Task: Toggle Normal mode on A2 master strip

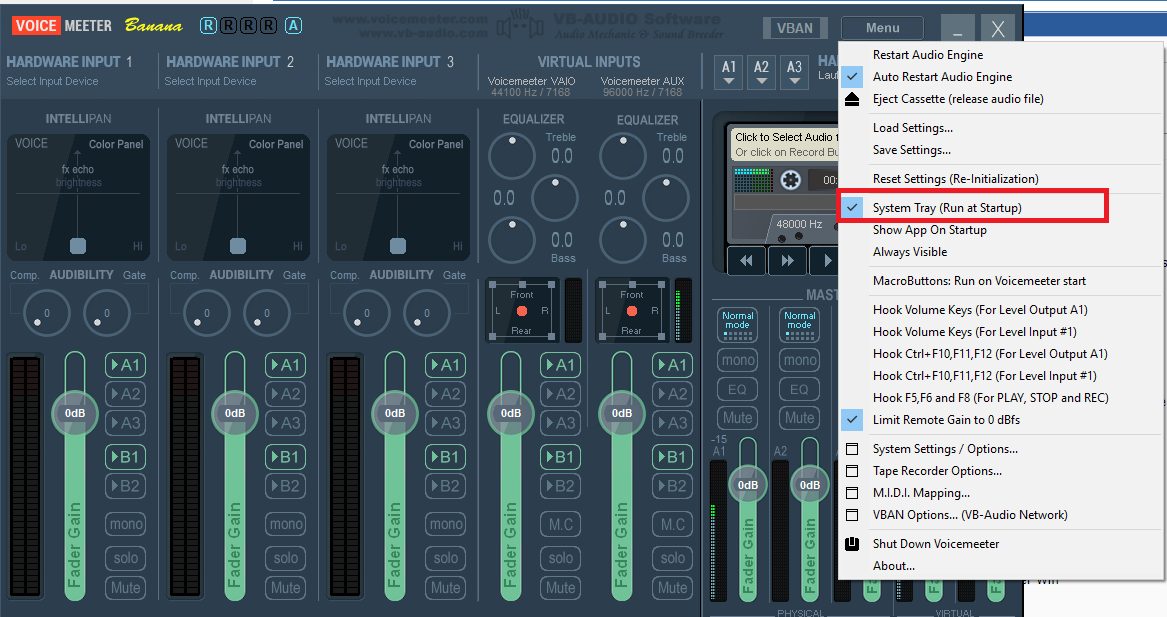Action: 799,325
